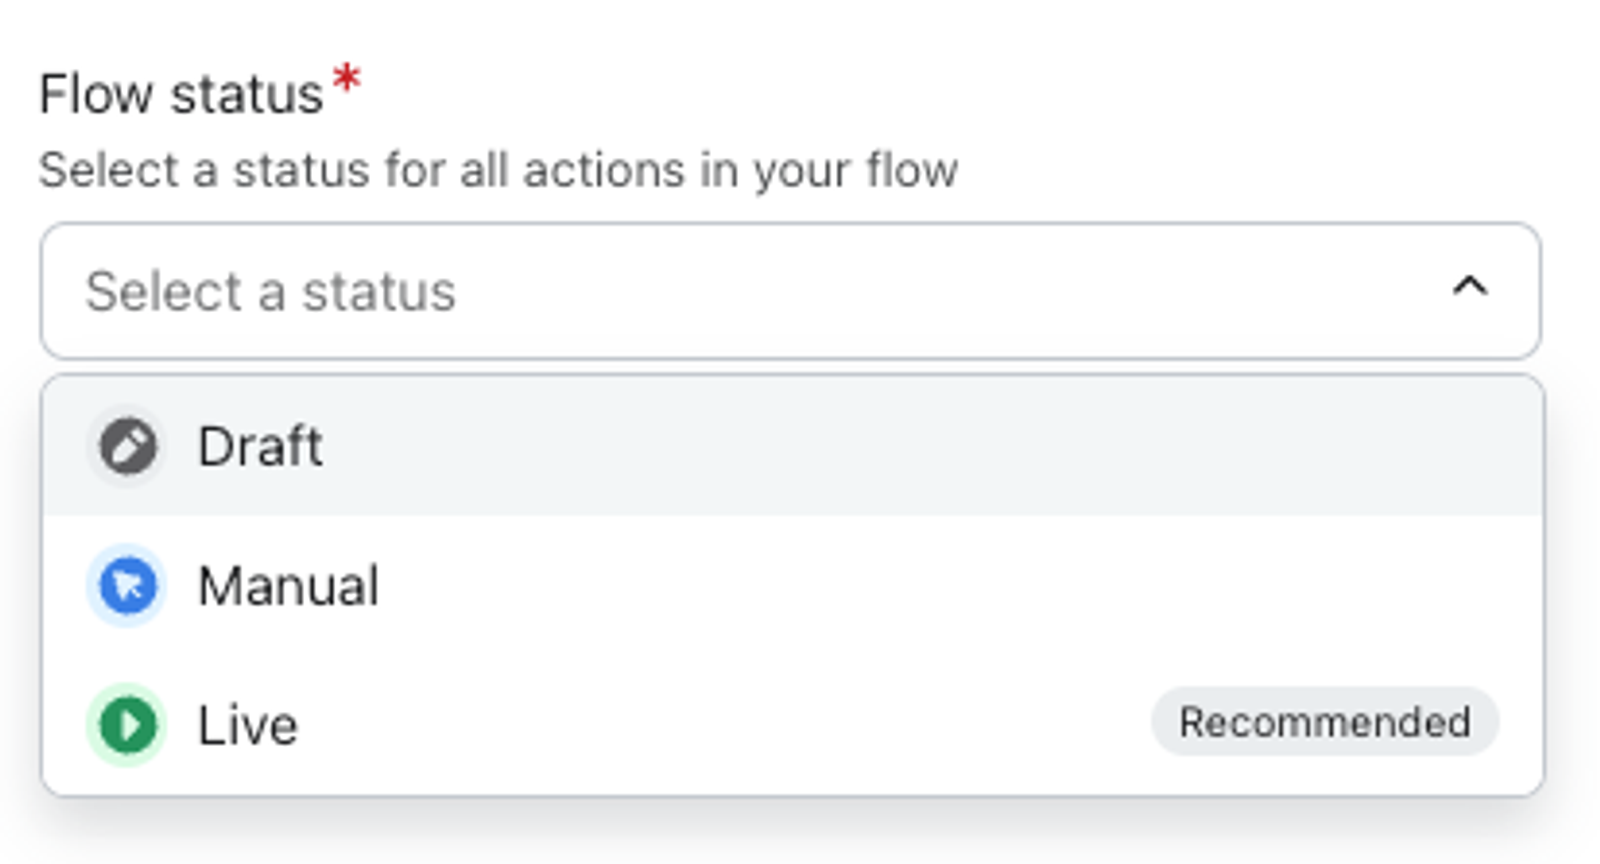This screenshot has height=864, width=1600.
Task: Click the red required asterisk
Action: 346,80
